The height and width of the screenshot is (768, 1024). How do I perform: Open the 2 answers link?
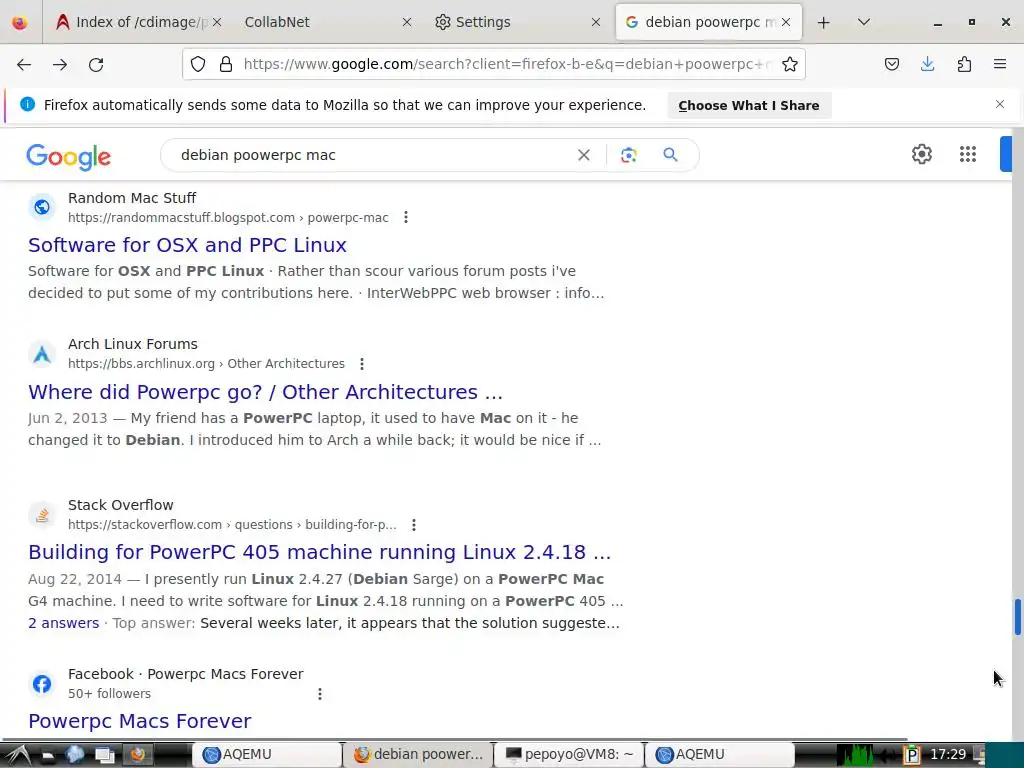click(x=63, y=623)
